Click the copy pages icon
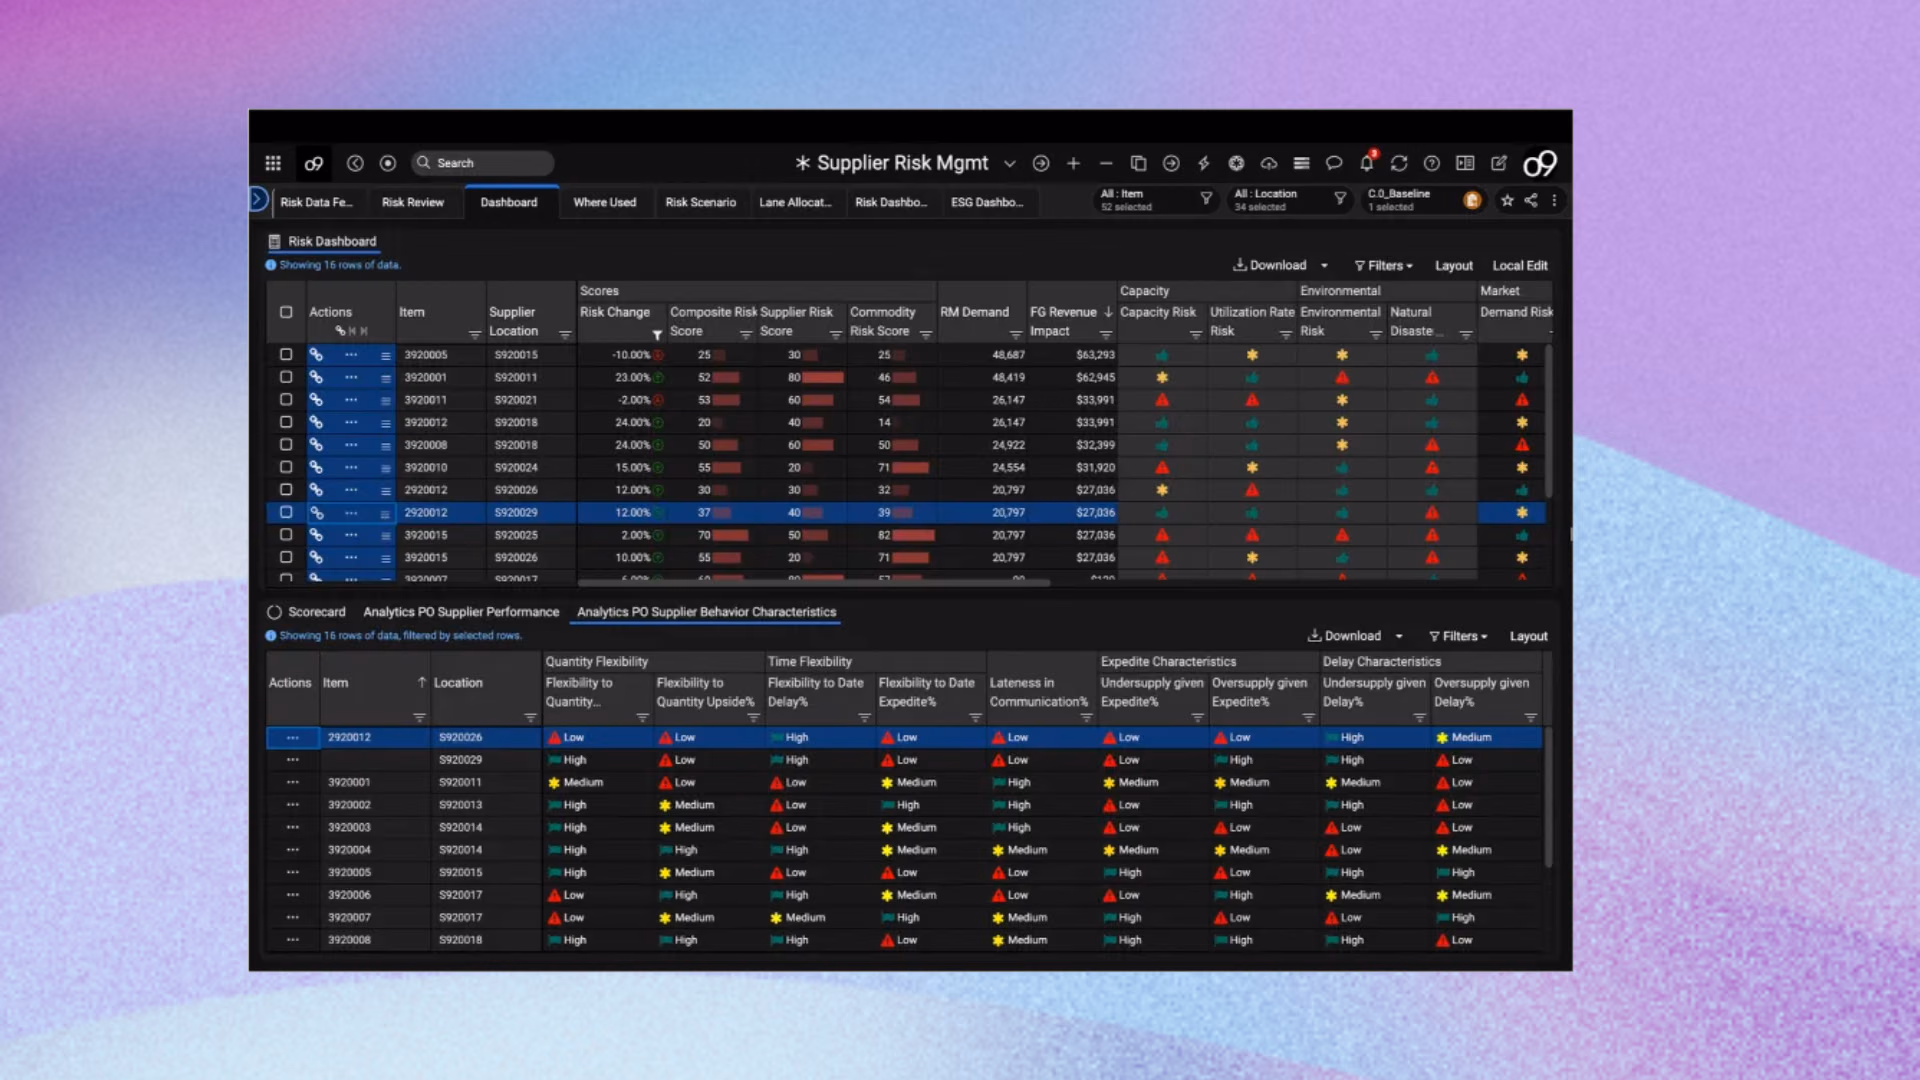This screenshot has height=1080, width=1920. [x=1138, y=163]
